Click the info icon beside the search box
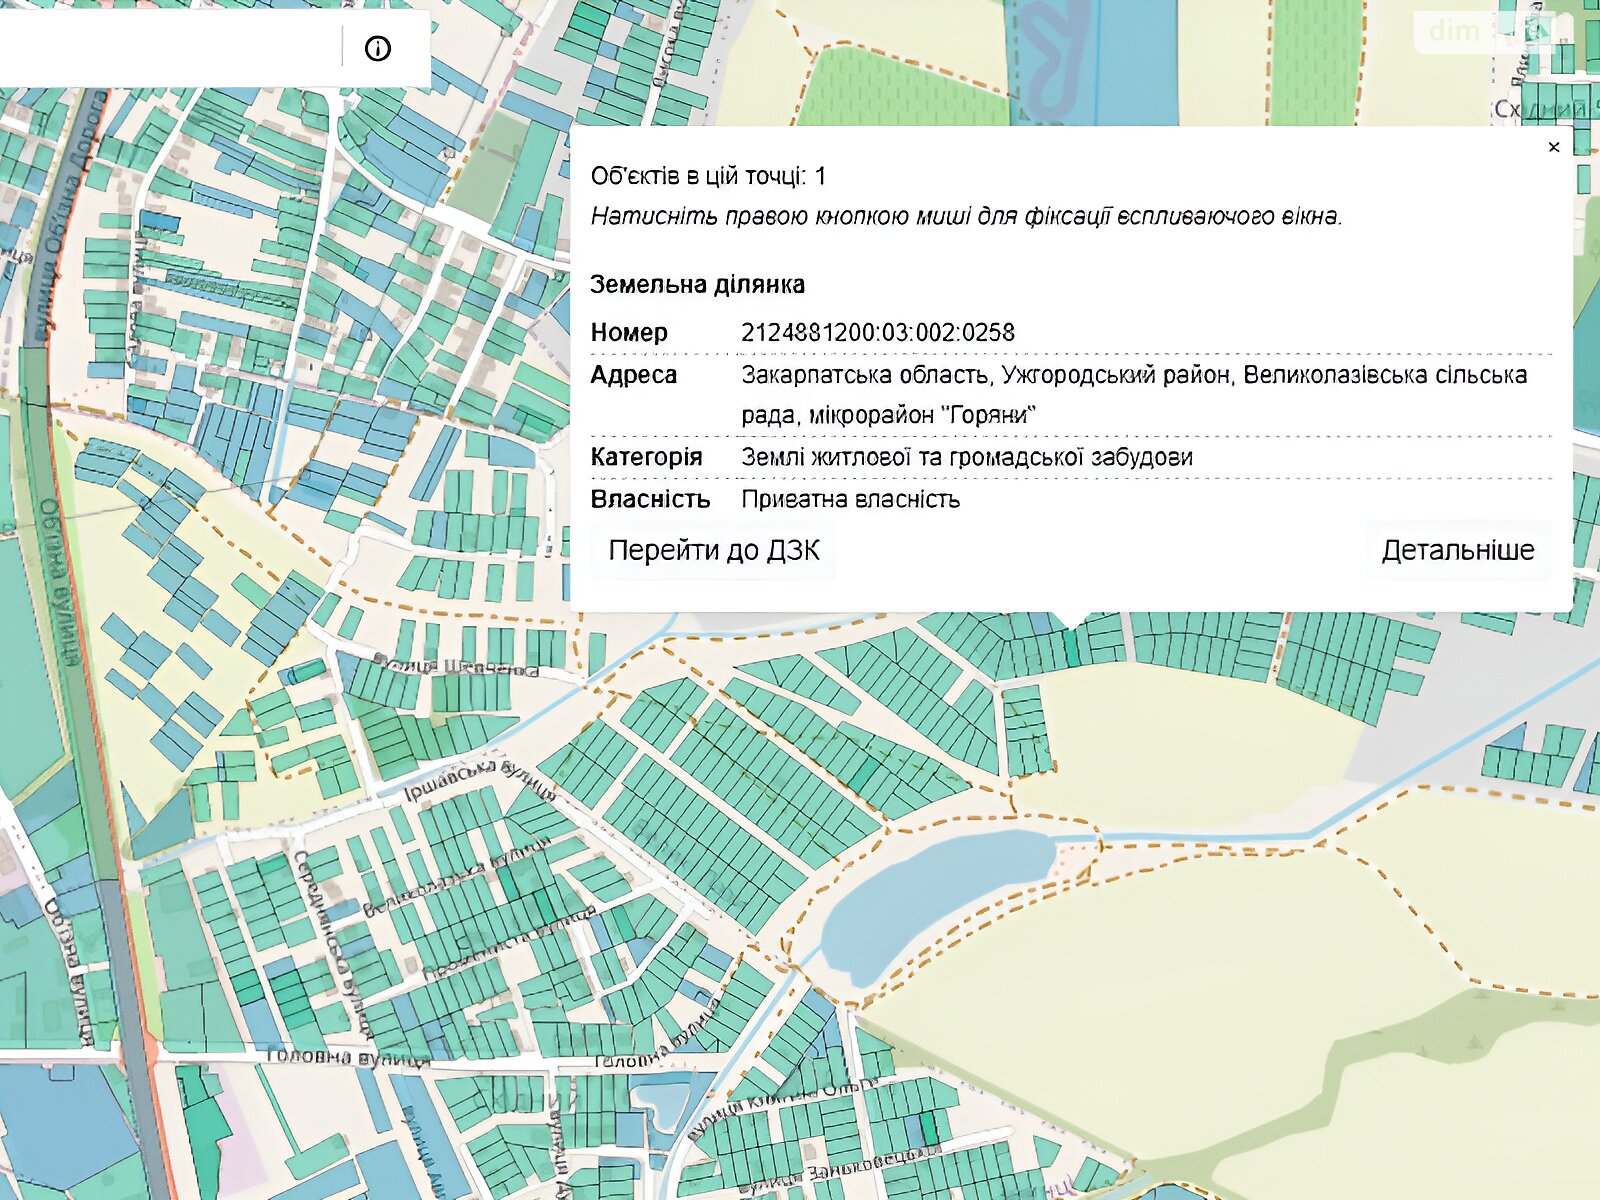The width and height of the screenshot is (1600, 1200). coord(378,48)
